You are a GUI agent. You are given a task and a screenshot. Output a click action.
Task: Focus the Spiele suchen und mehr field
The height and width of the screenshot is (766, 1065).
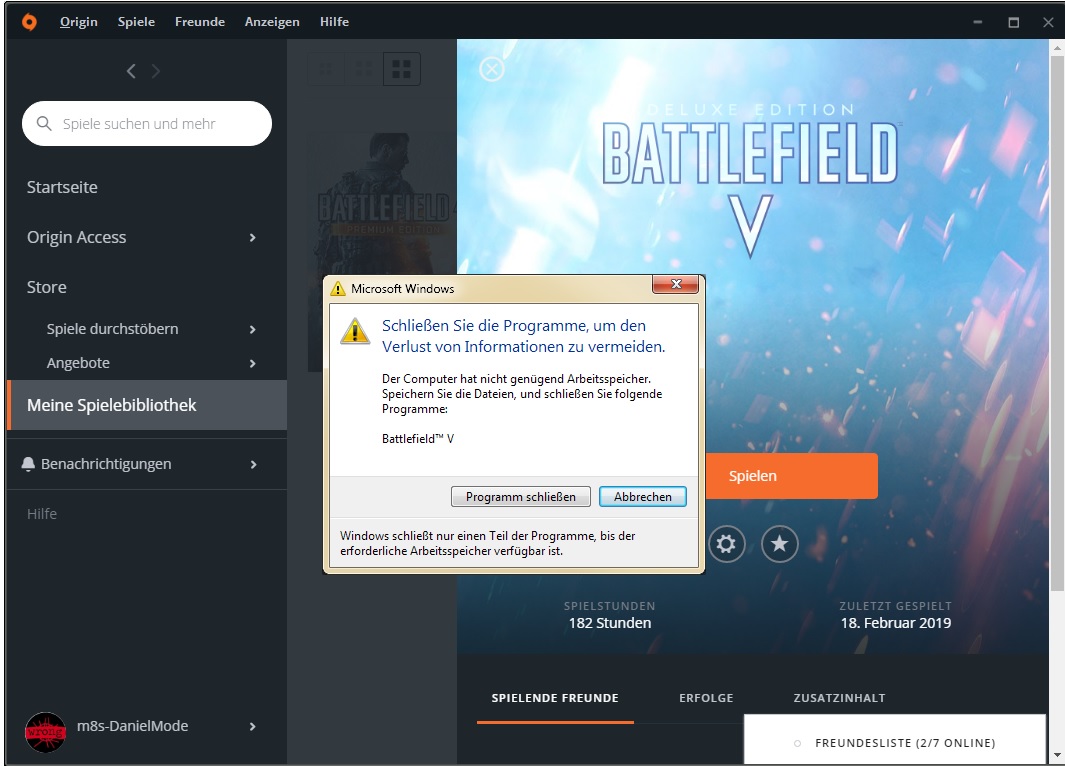[147, 124]
